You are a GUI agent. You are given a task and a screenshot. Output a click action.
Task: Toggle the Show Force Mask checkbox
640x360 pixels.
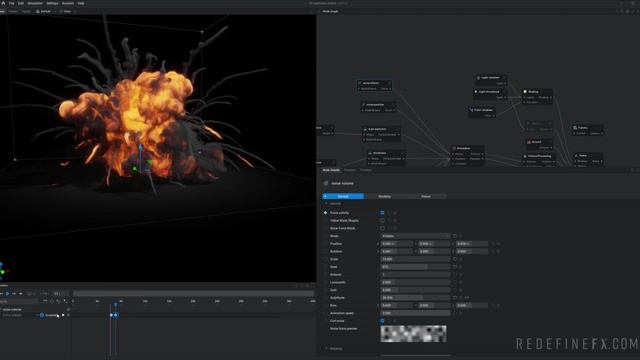[382, 228]
